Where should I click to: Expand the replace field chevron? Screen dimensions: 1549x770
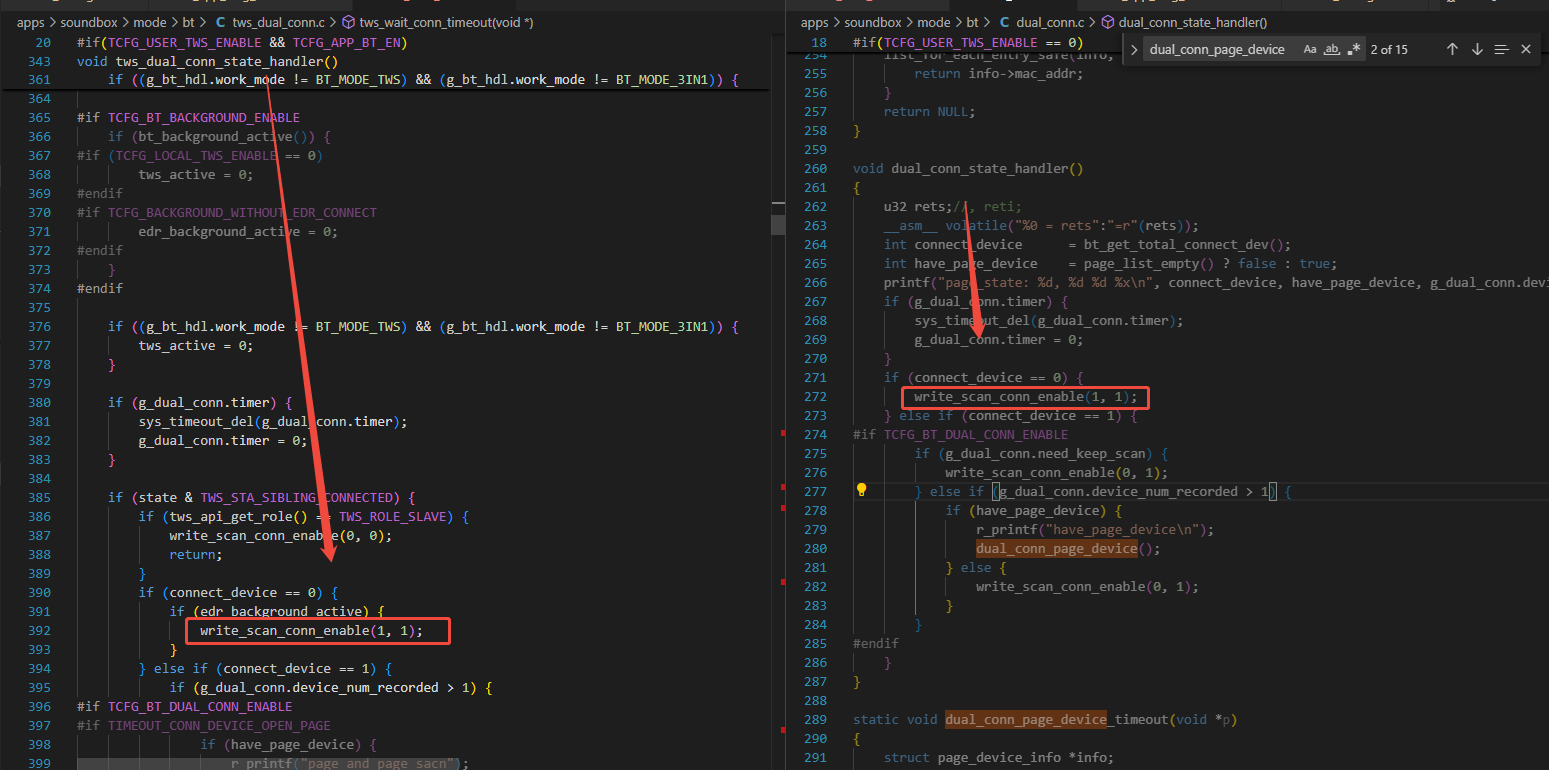[1134, 49]
